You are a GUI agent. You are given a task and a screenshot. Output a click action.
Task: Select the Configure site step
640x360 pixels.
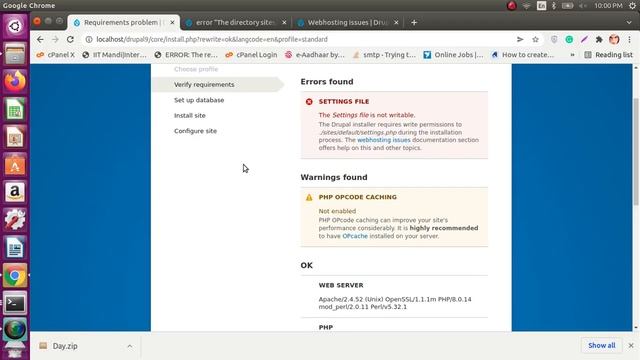point(195,131)
